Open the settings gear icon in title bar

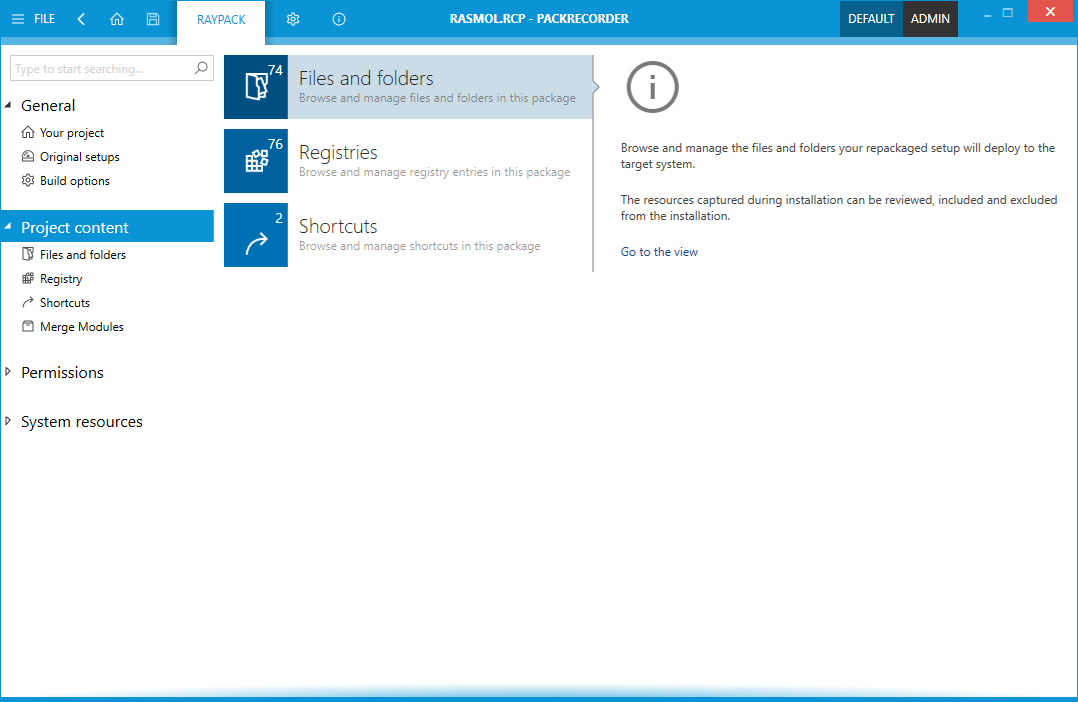click(x=293, y=19)
